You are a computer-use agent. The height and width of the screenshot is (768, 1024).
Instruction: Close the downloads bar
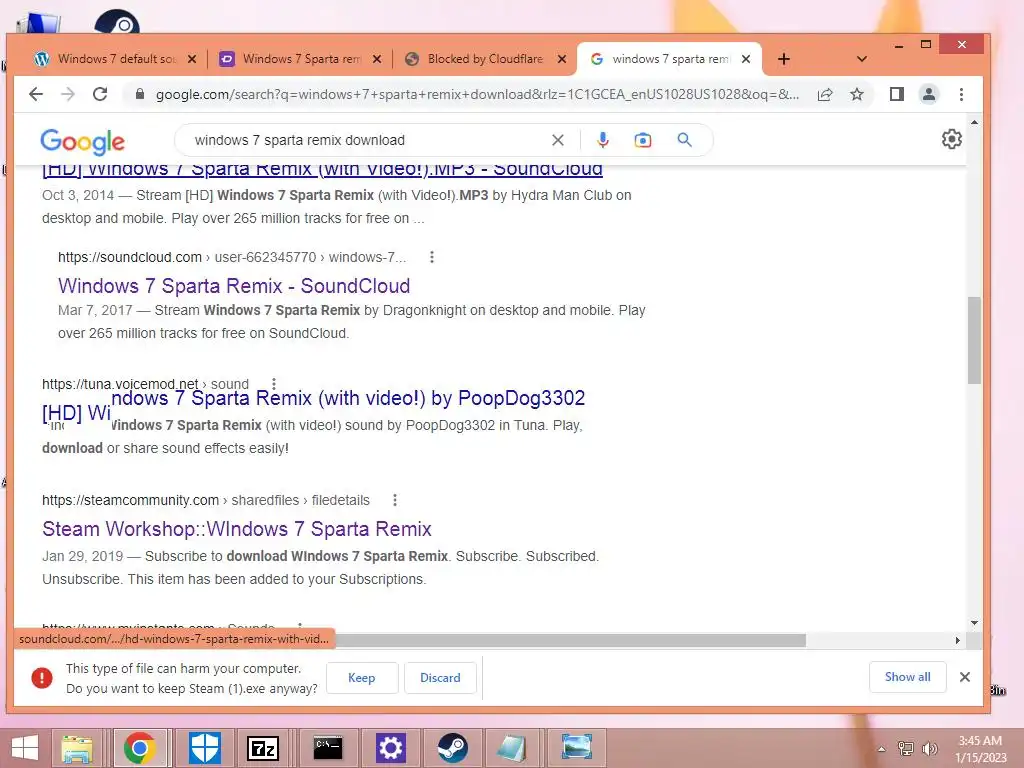(965, 677)
